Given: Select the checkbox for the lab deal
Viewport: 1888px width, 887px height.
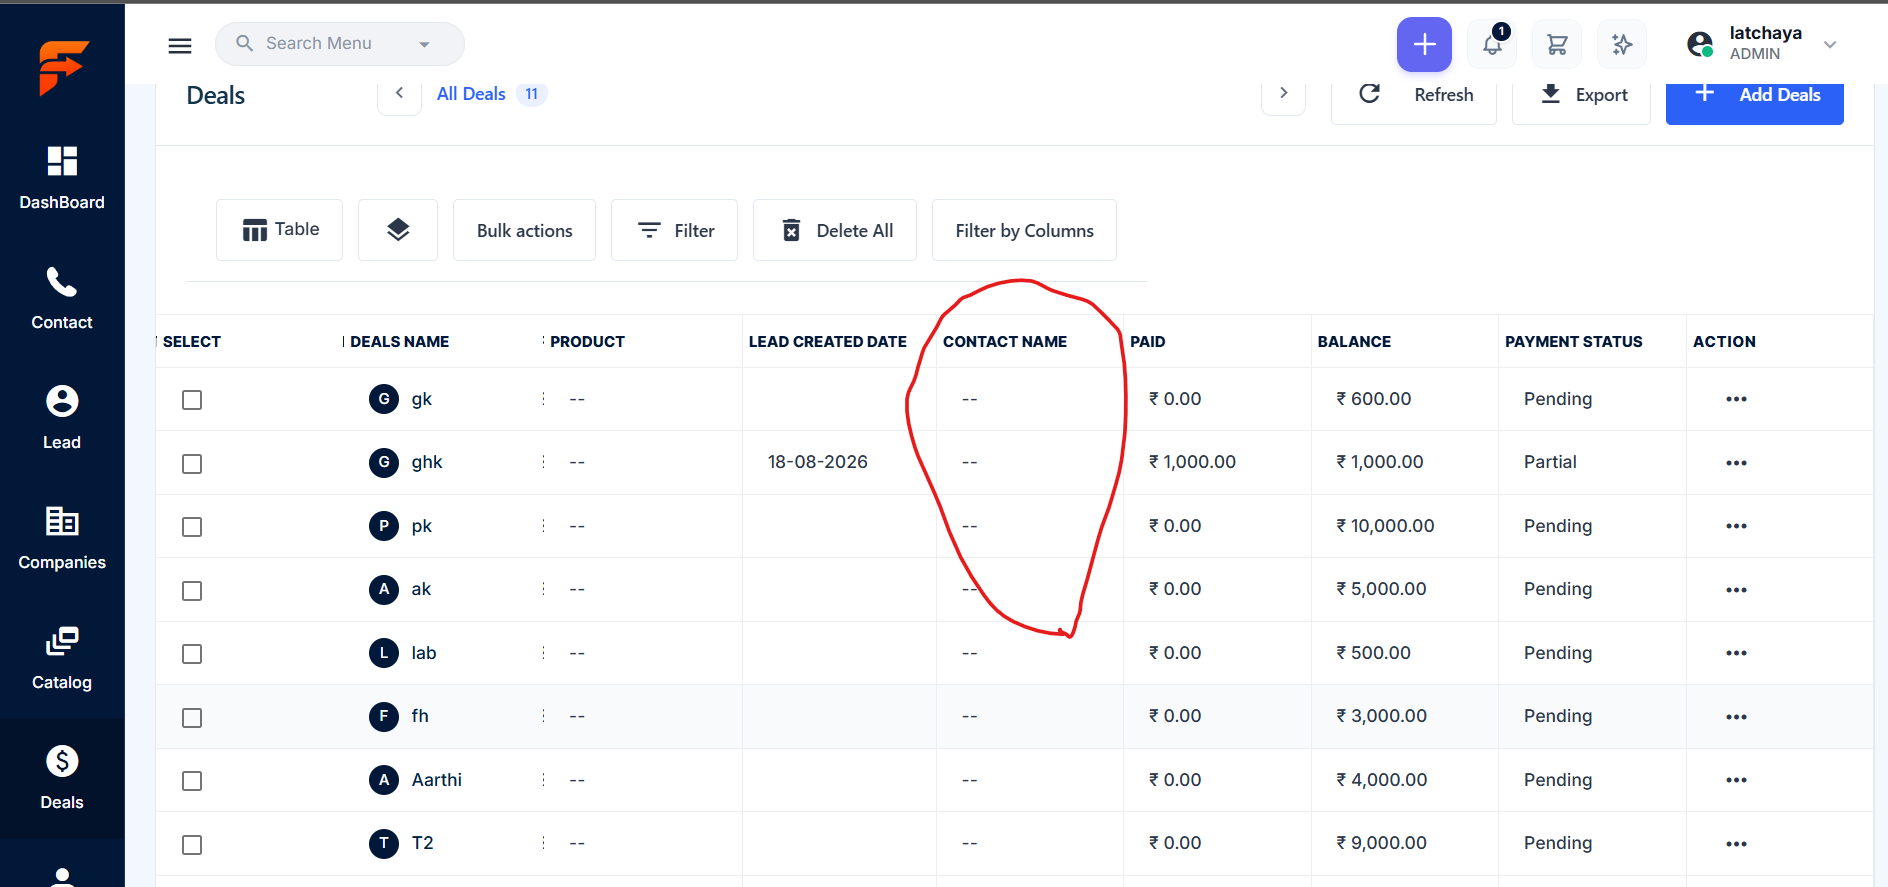Looking at the screenshot, I should tap(192, 654).
